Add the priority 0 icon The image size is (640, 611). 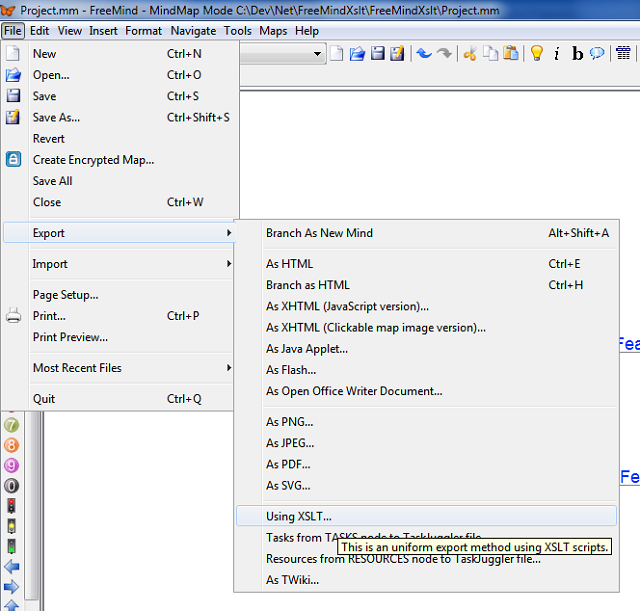click(x=11, y=486)
